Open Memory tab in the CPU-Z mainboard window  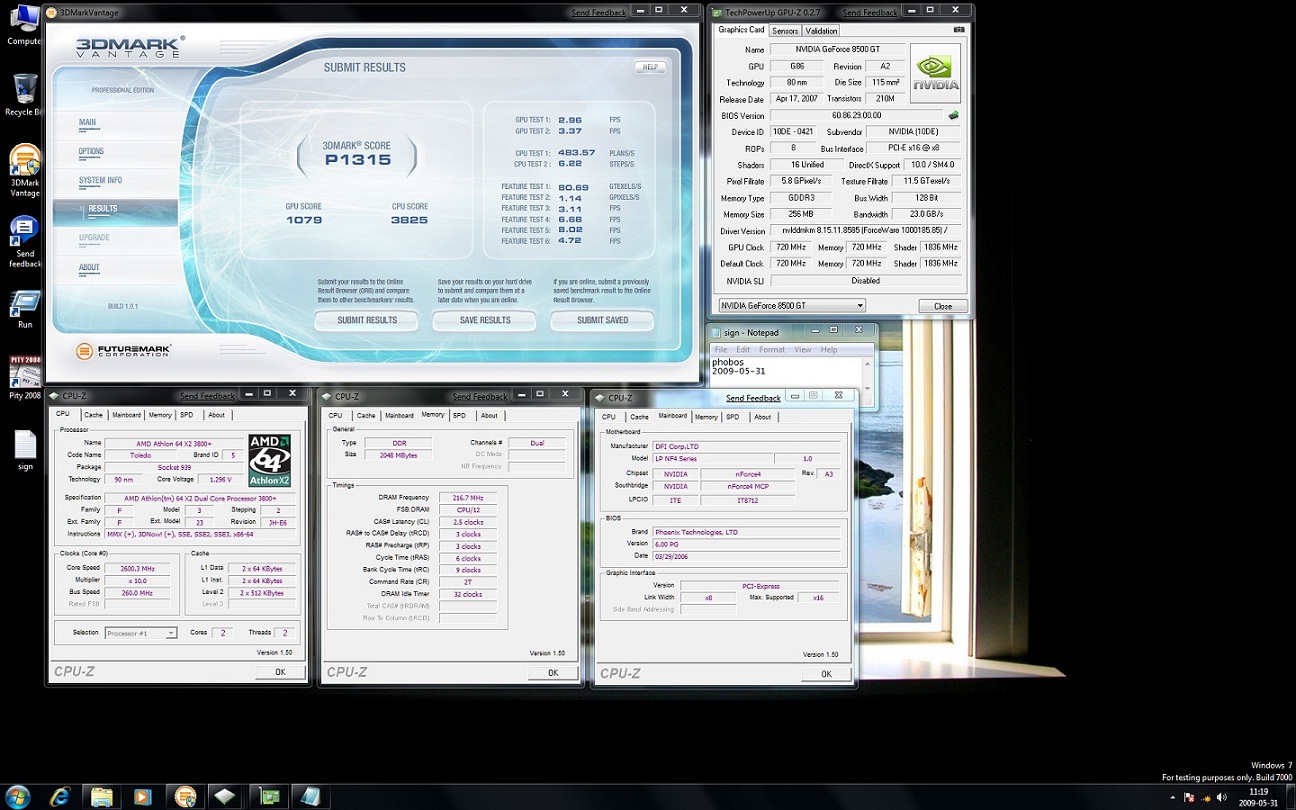click(x=706, y=417)
